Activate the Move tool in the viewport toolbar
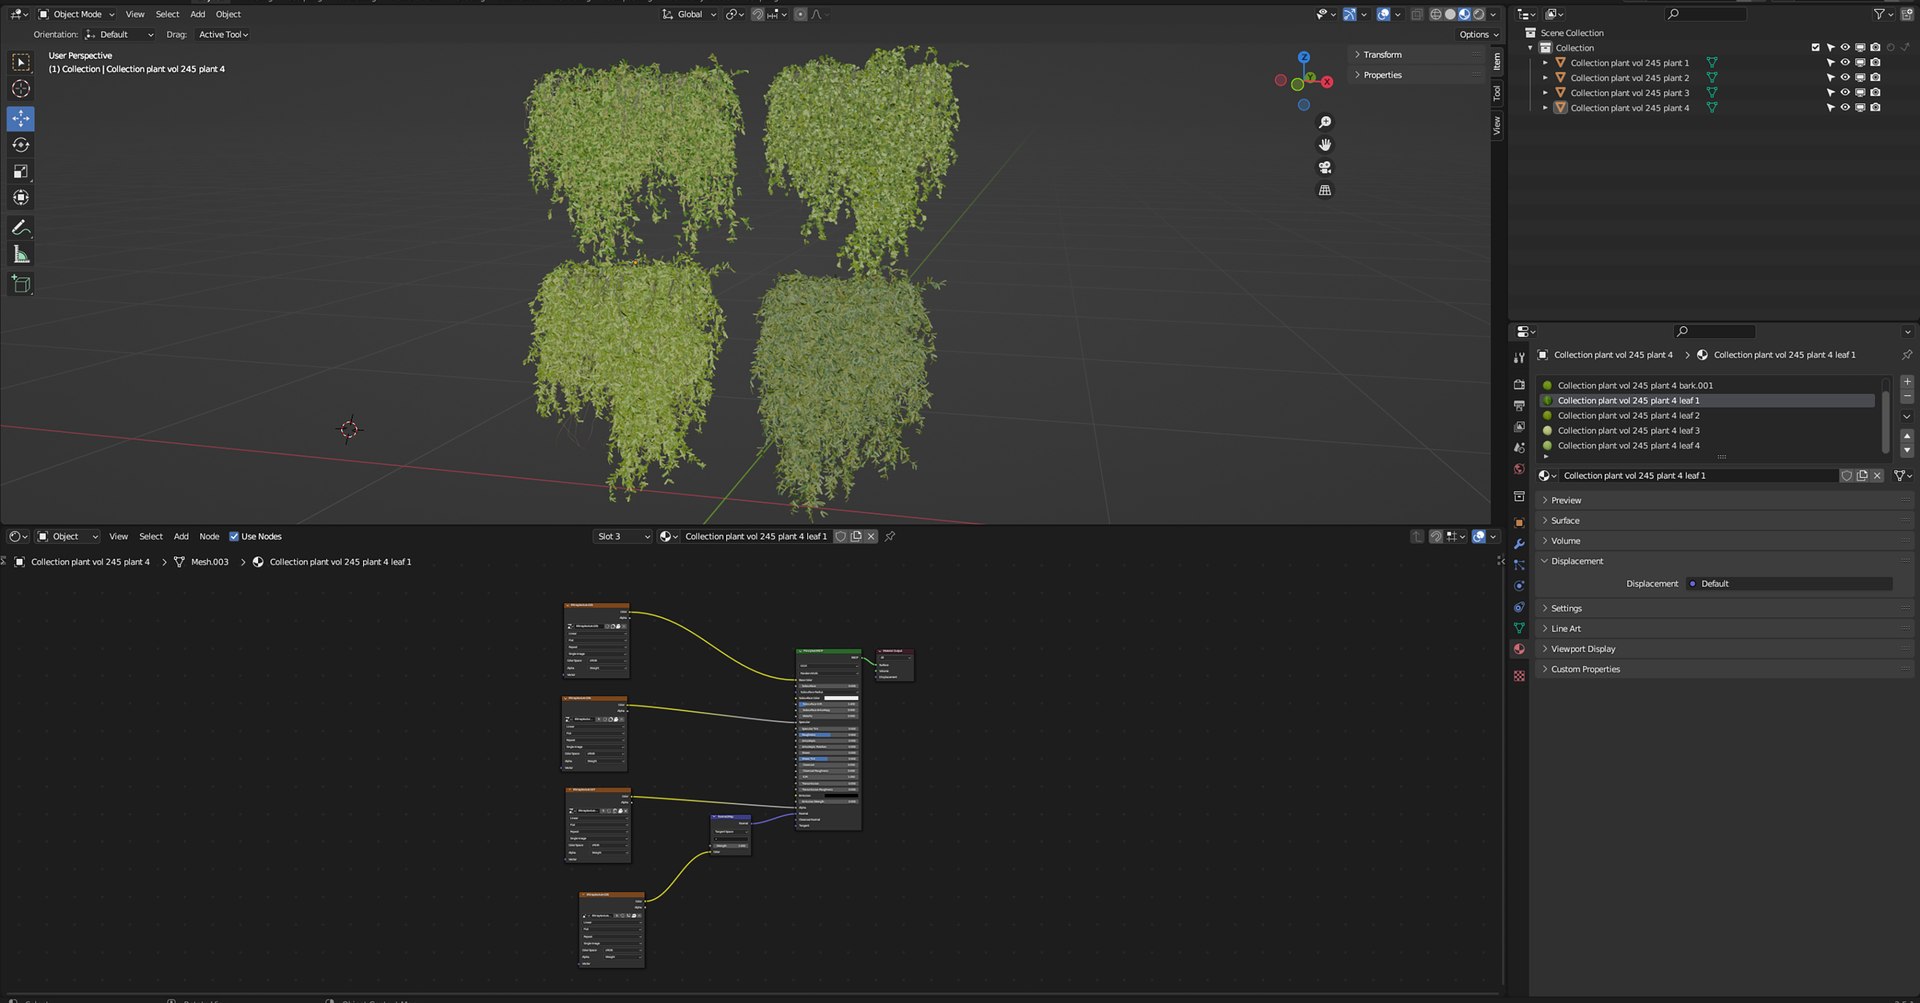The image size is (1920, 1003). (21, 119)
